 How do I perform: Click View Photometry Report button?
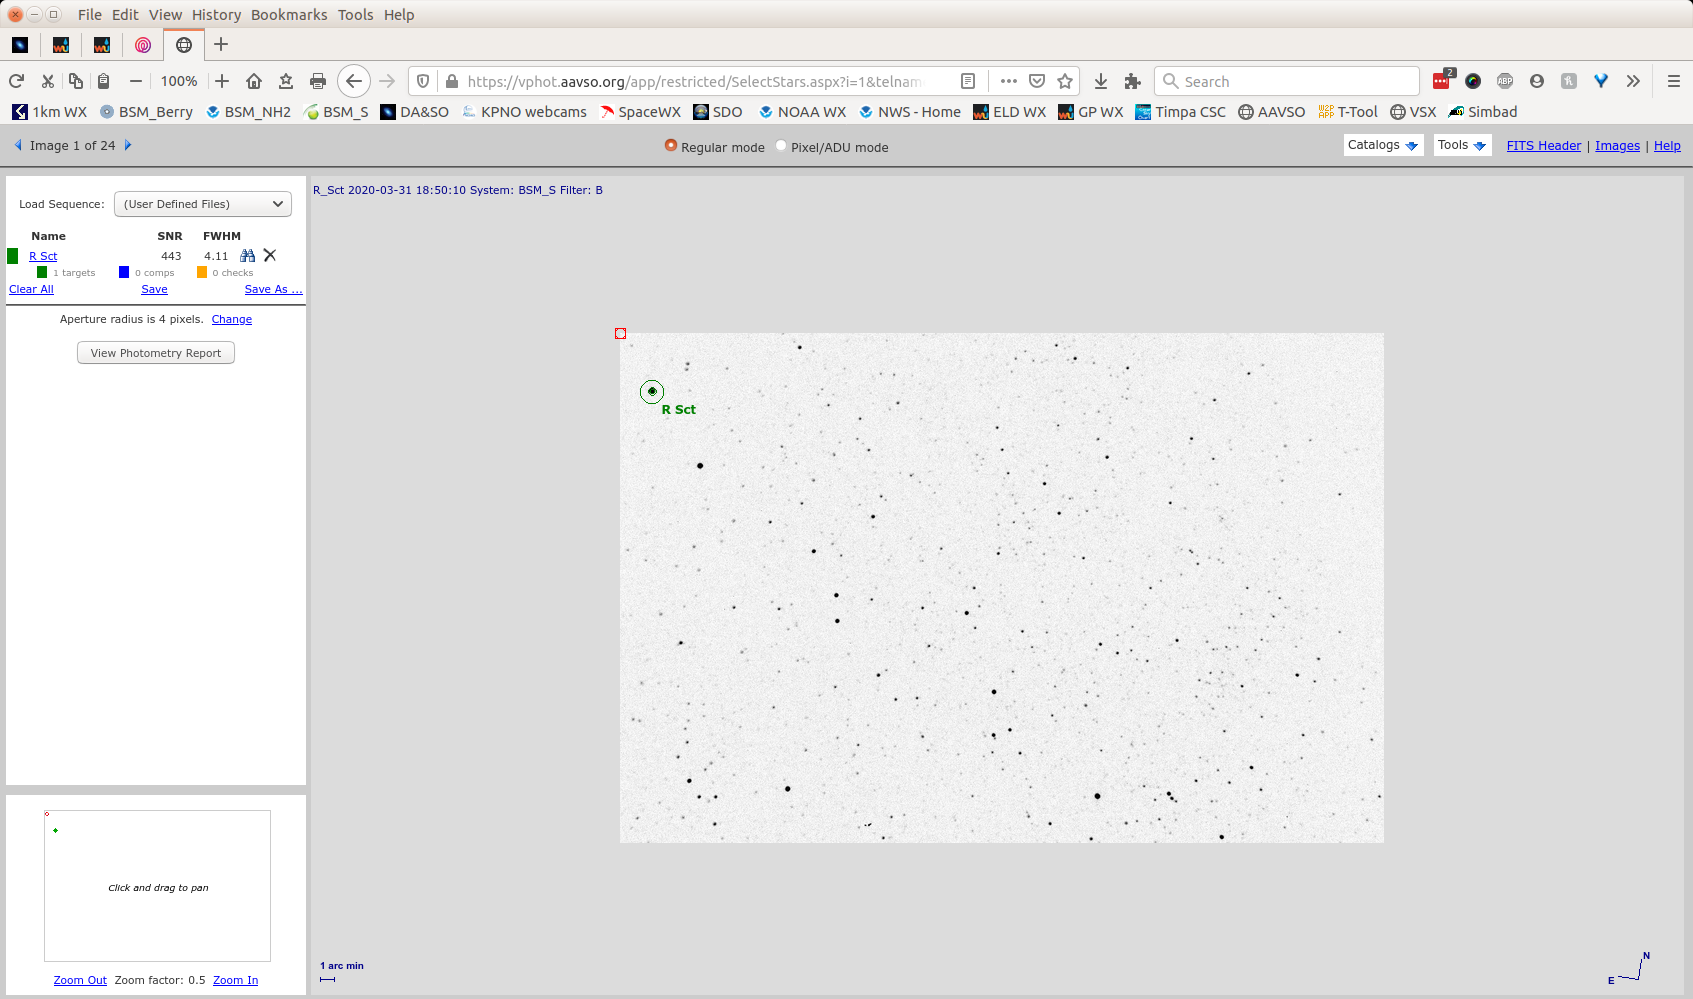coord(156,353)
